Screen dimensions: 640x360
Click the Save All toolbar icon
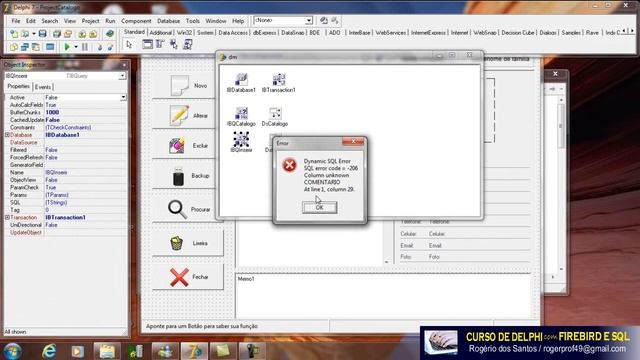click(x=57, y=34)
